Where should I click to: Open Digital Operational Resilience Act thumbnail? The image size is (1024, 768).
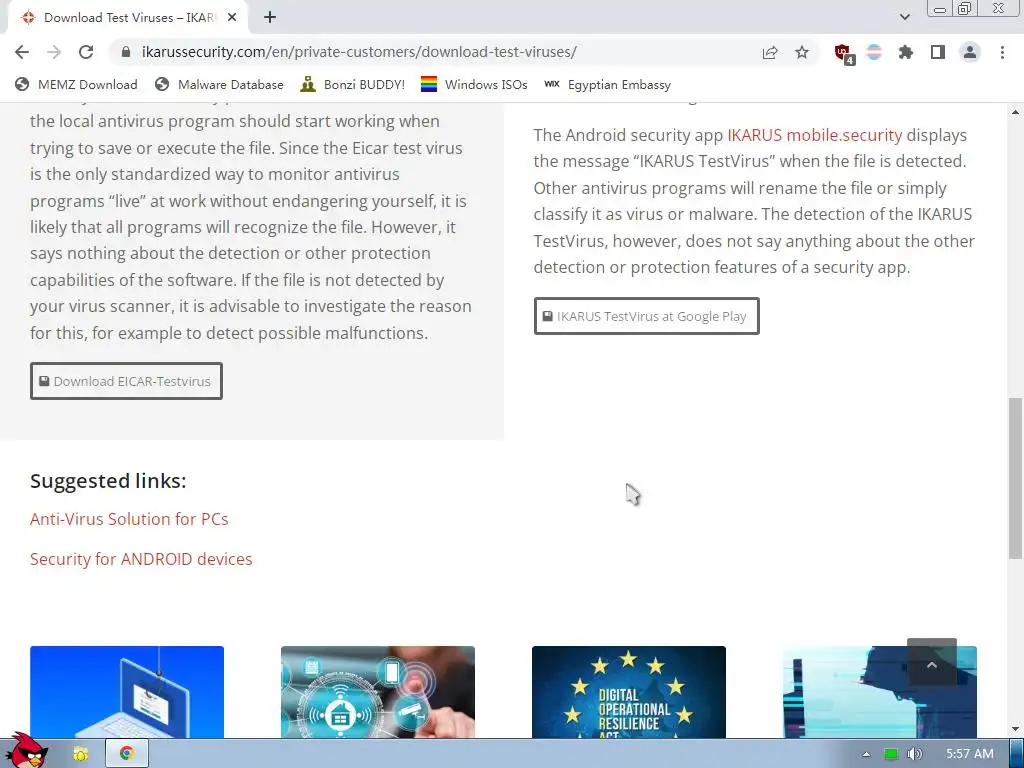(629, 692)
